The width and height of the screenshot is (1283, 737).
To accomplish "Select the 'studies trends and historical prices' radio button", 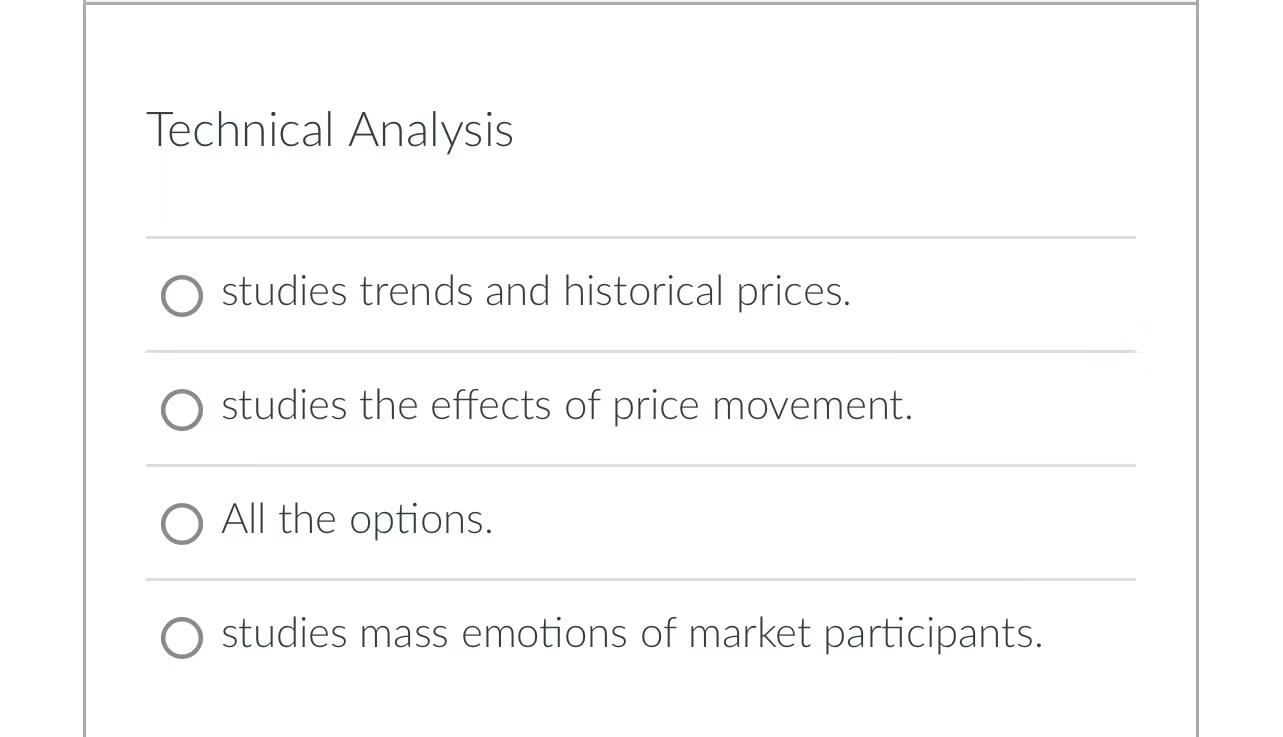I will coord(181,296).
